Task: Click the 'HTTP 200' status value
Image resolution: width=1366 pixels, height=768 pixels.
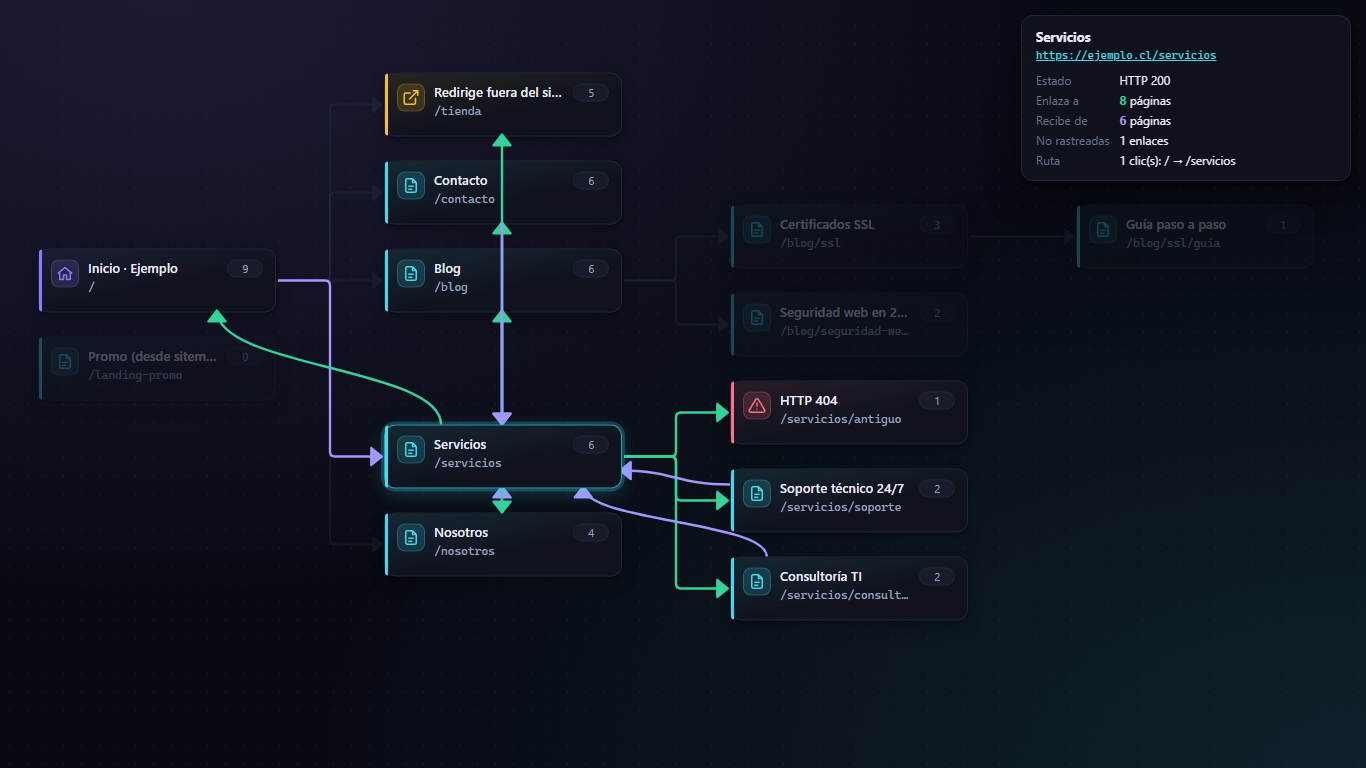Action: click(1145, 81)
